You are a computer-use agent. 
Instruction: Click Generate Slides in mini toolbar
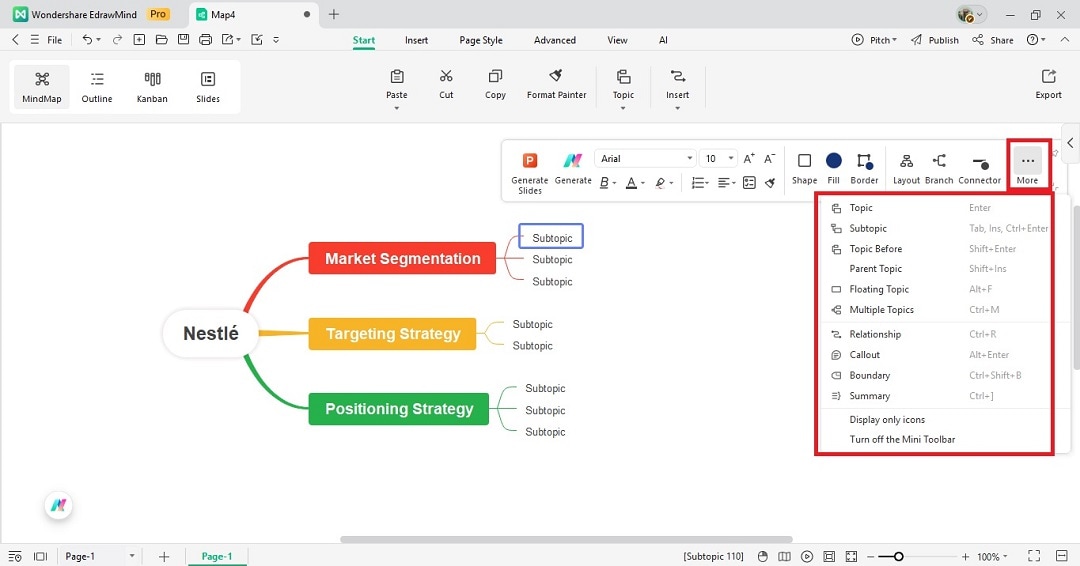(530, 173)
